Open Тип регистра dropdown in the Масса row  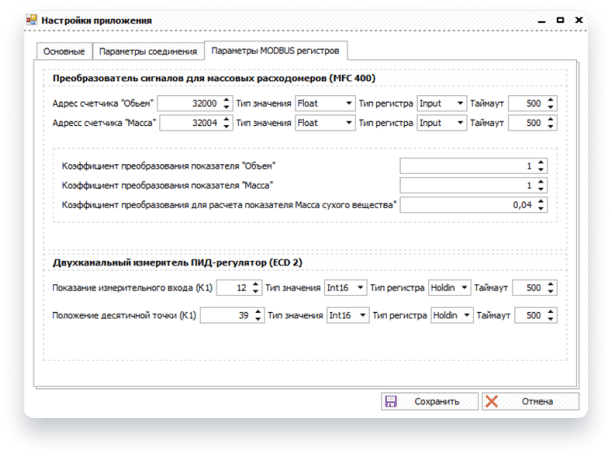tap(442, 123)
